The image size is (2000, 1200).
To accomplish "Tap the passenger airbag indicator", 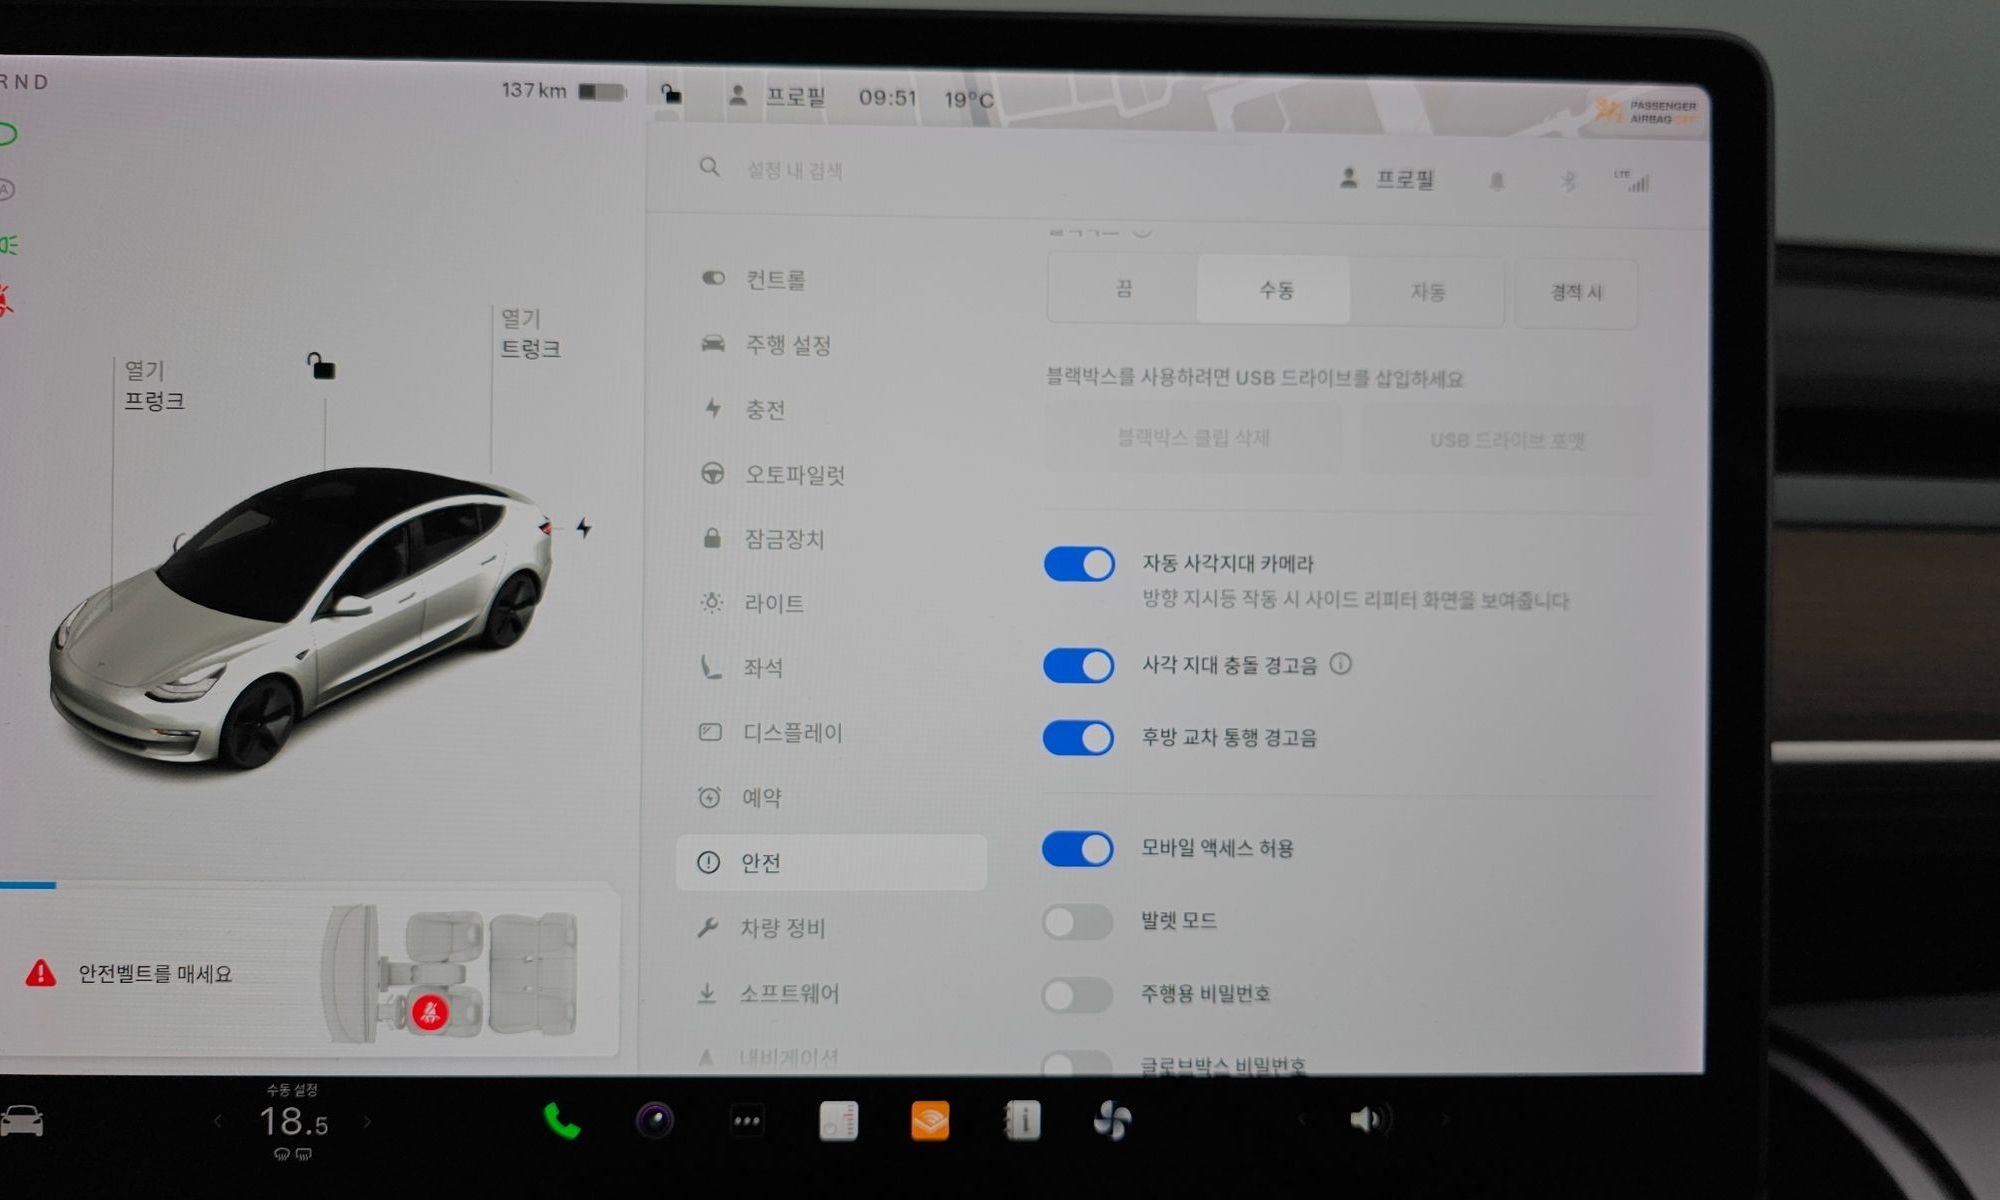I will click(1648, 112).
